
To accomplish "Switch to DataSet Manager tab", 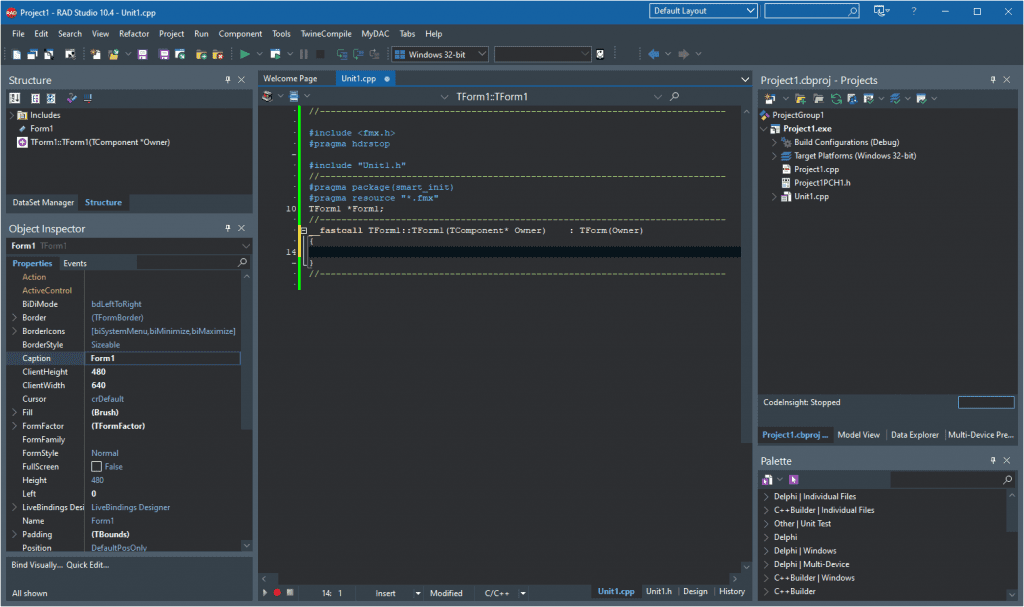I will (x=43, y=203).
